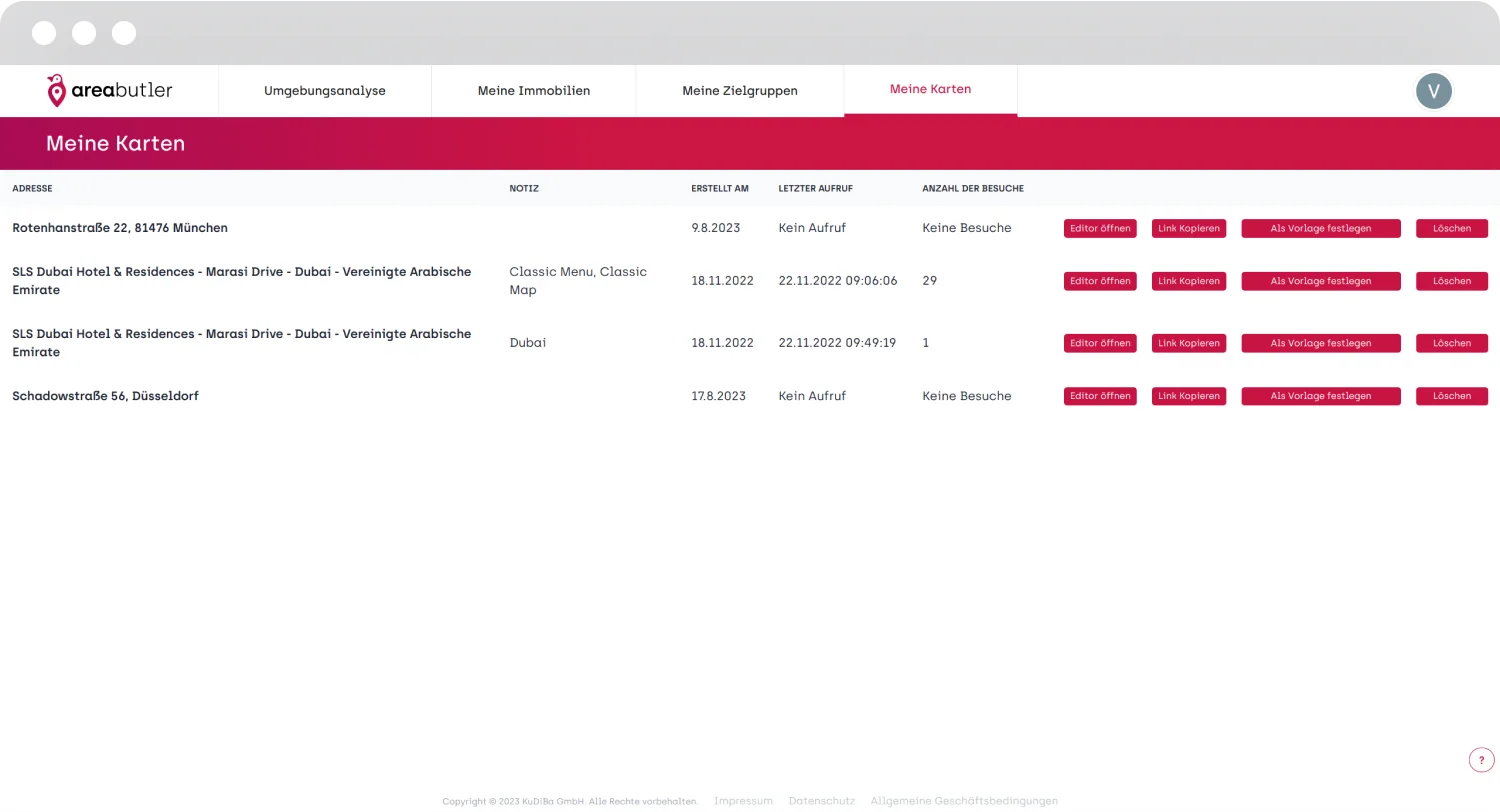Click the Notiz column header

pyautogui.click(x=524, y=188)
